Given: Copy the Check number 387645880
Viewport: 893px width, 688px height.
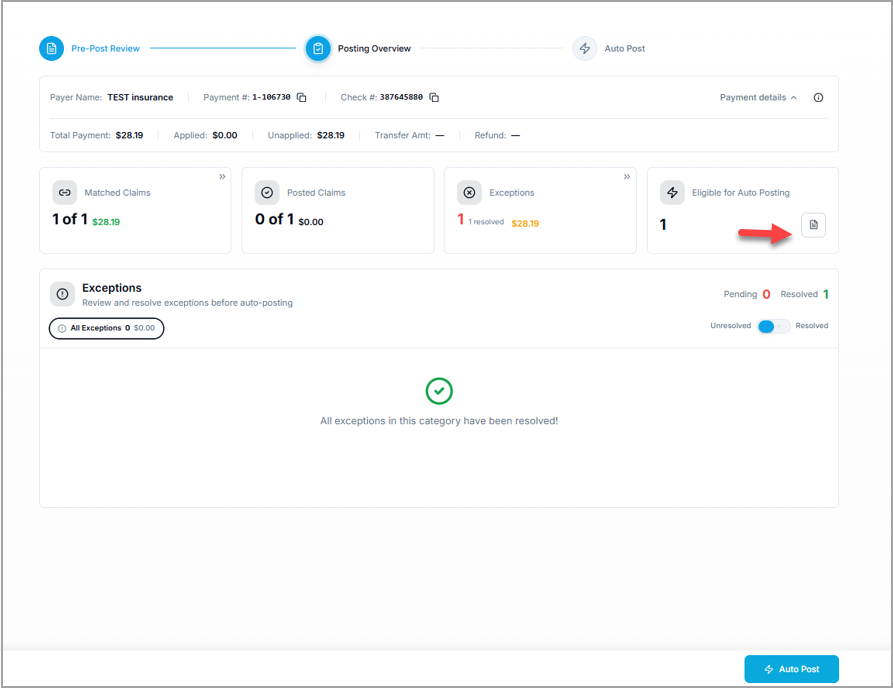Looking at the screenshot, I should [434, 98].
